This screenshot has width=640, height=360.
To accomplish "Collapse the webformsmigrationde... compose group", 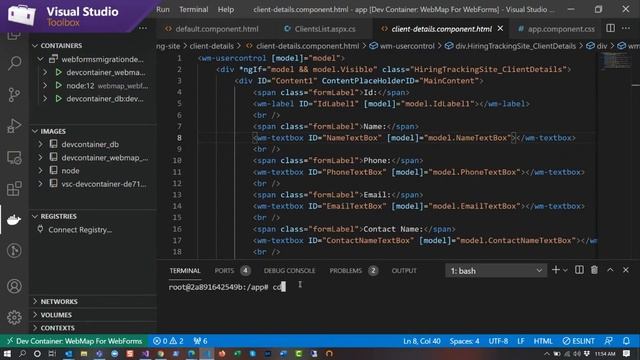I will point(40,59).
